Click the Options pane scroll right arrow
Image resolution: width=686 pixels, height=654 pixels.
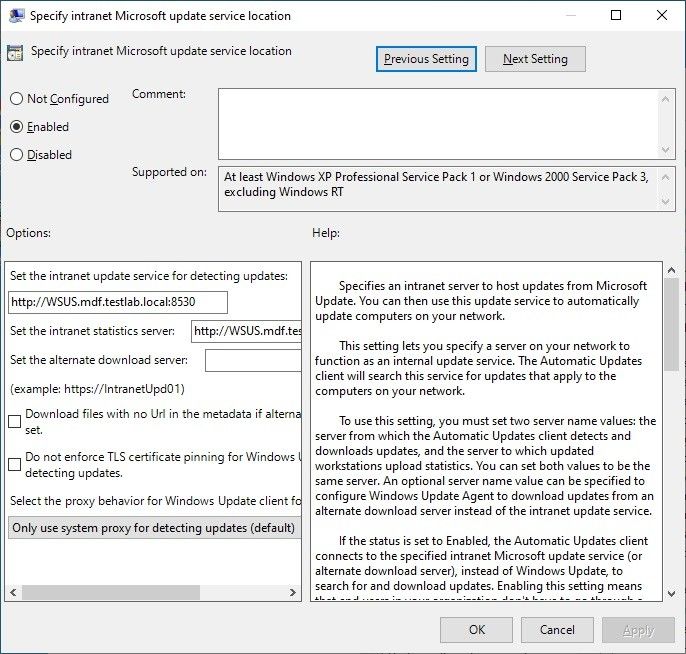[x=293, y=593]
